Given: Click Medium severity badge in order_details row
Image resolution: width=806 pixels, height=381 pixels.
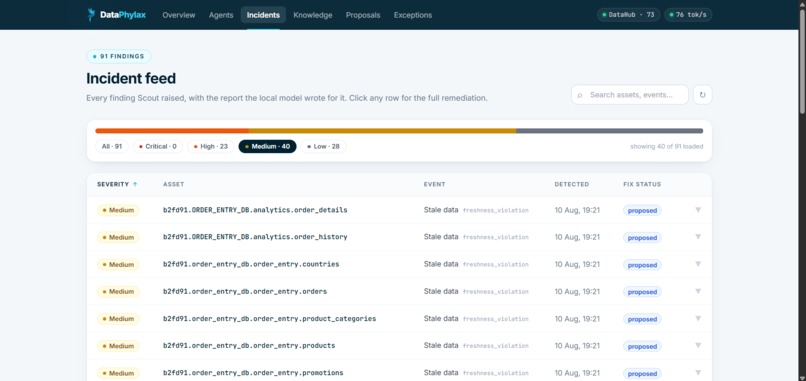Looking at the screenshot, I should click(118, 210).
